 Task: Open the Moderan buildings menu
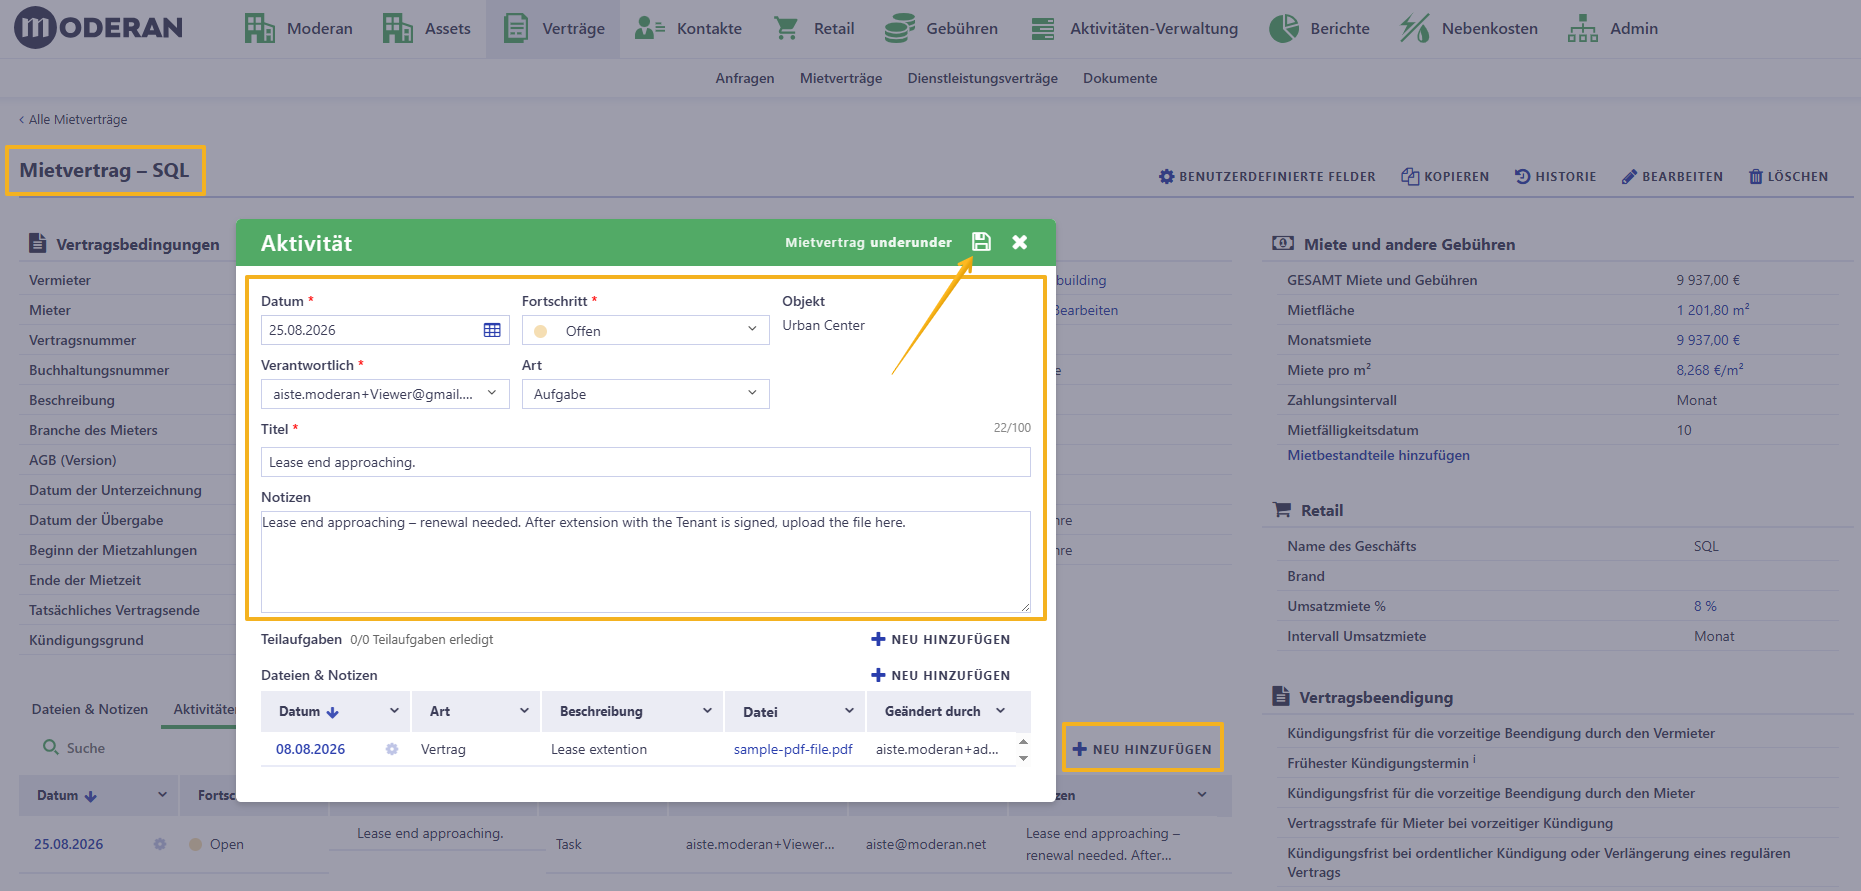click(298, 28)
